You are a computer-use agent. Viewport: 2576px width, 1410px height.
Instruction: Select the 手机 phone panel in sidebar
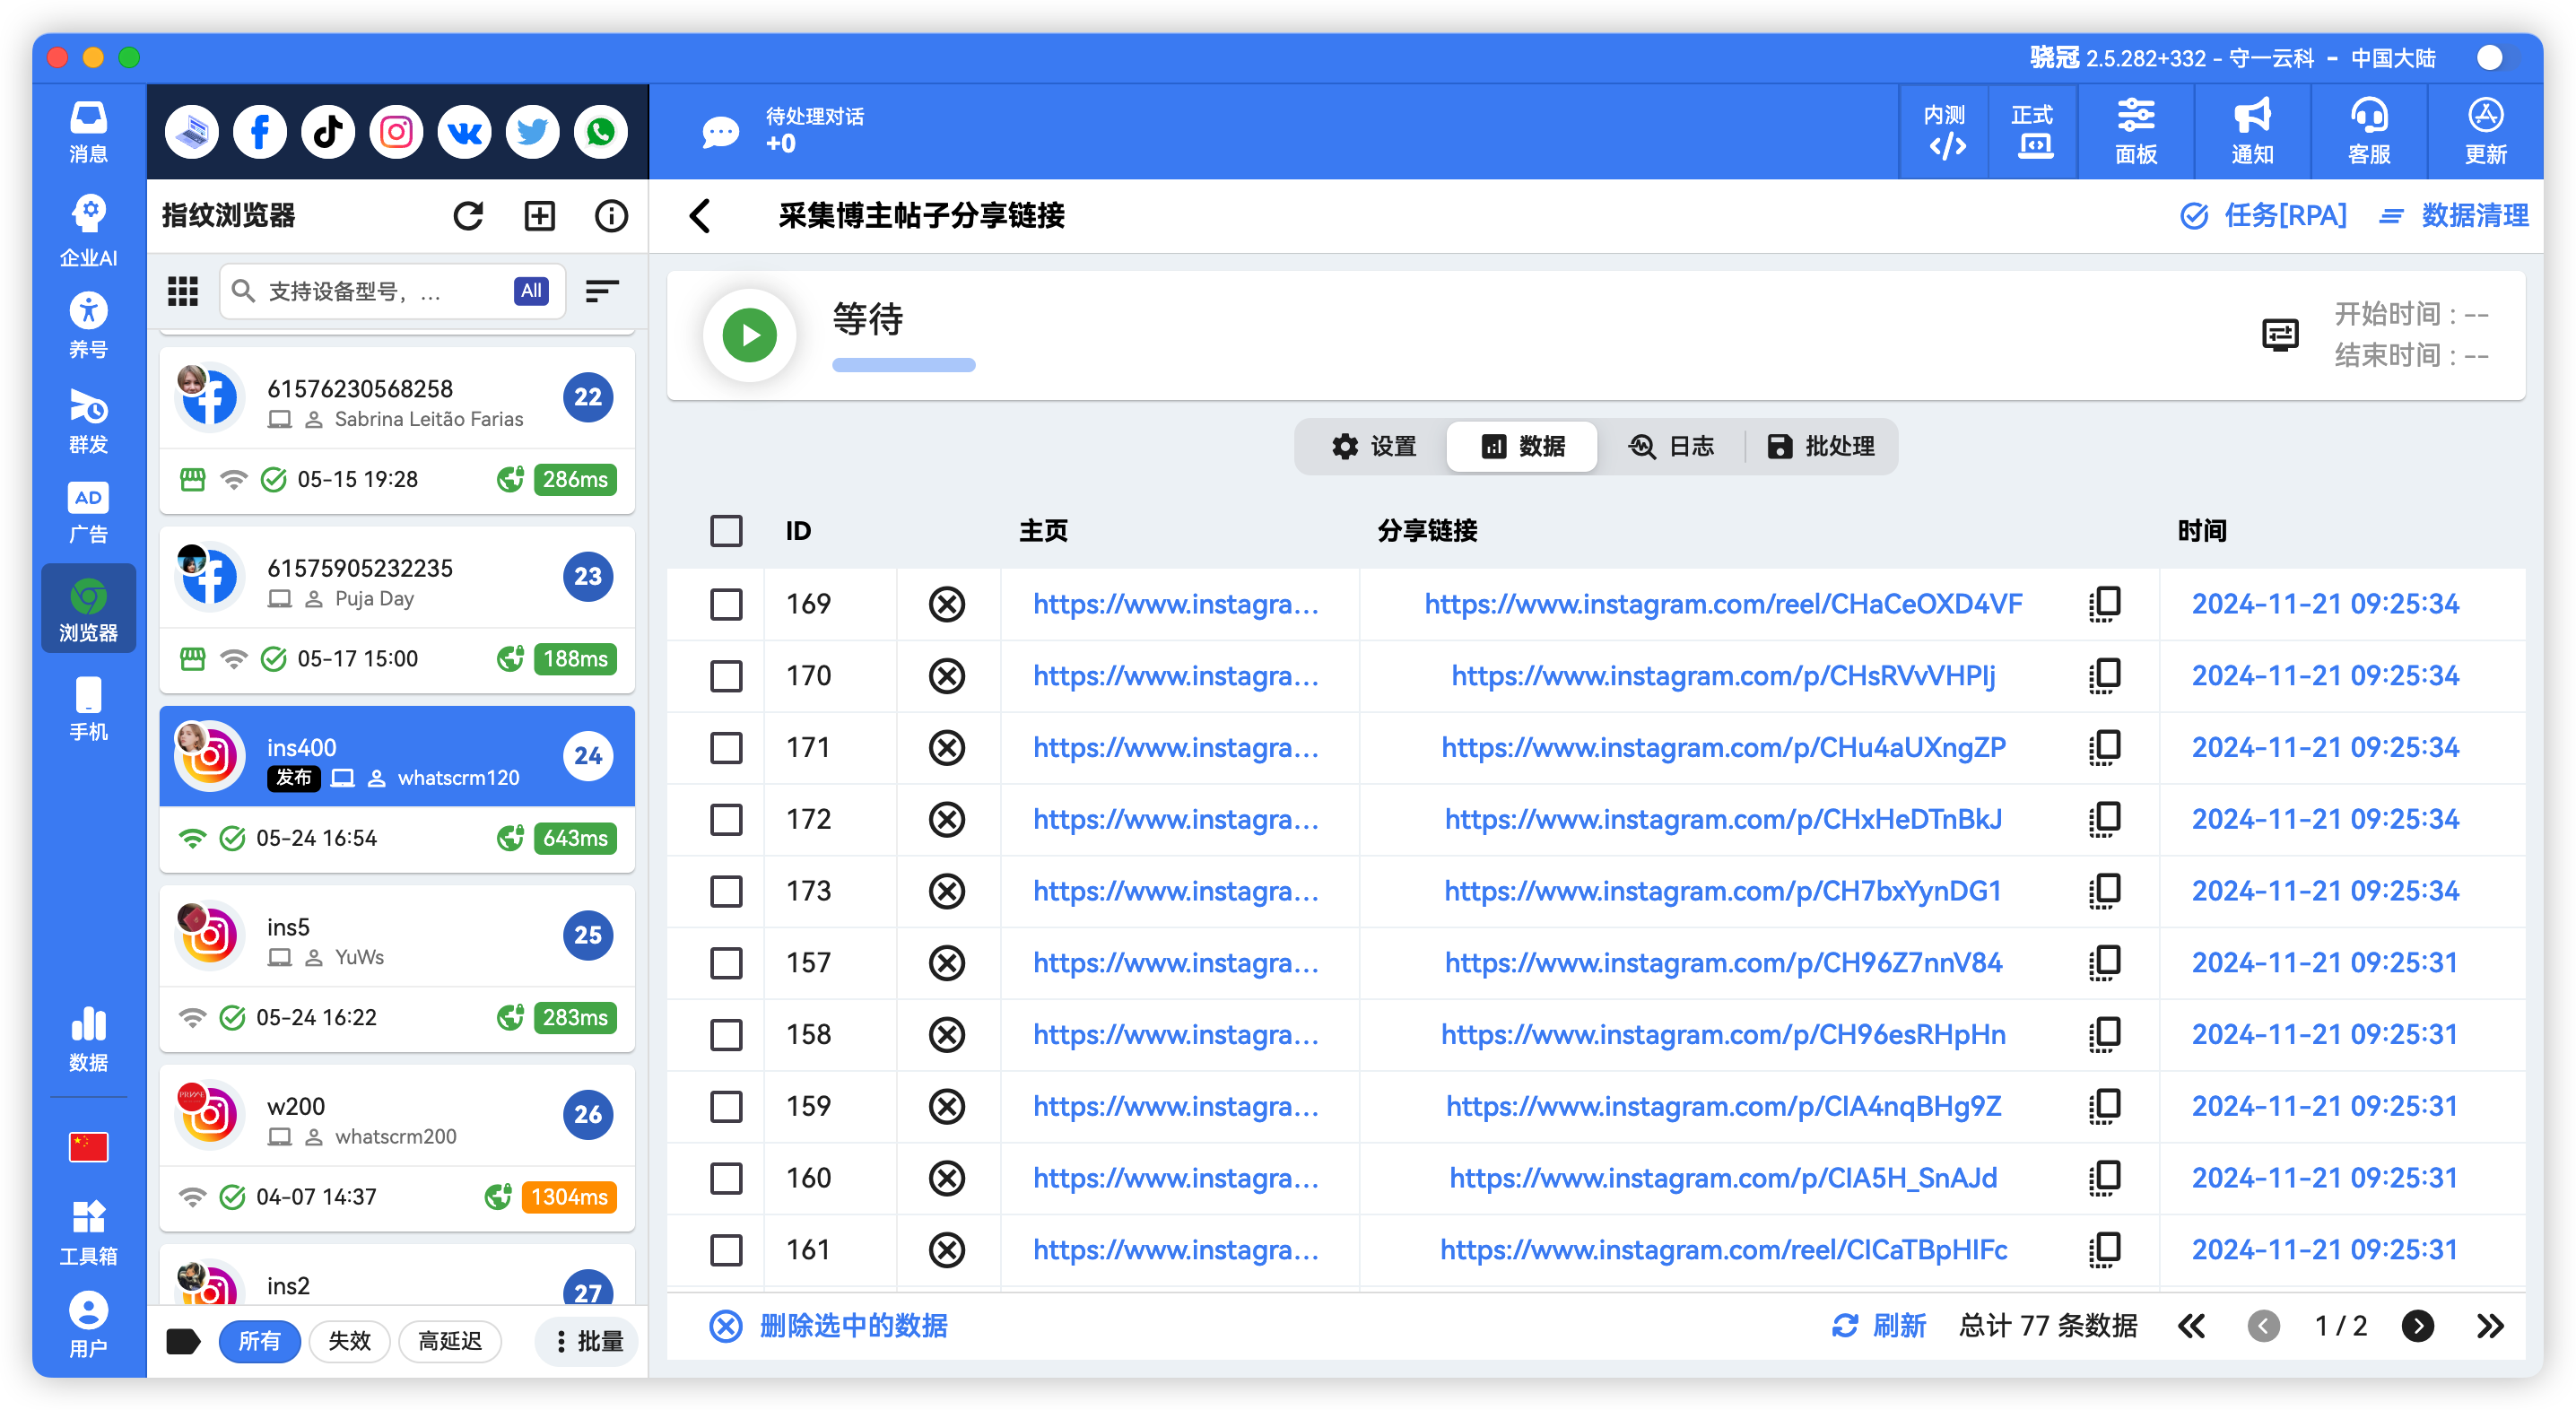coord(88,710)
